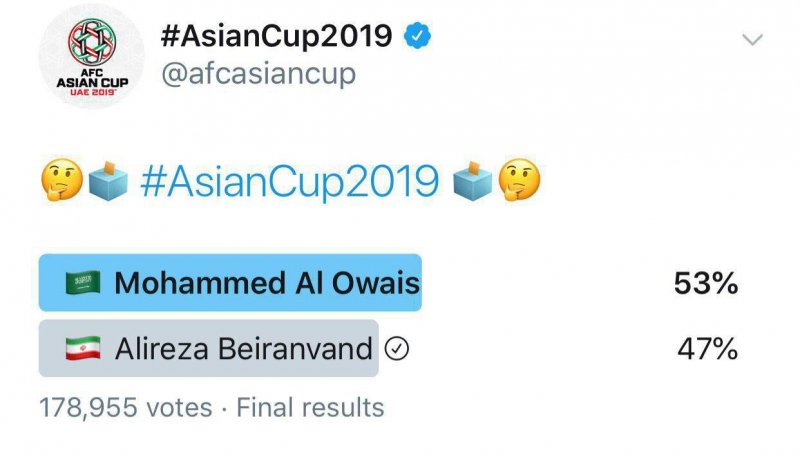
Task: Open the #AsianCup2019 account display name
Action: tap(275, 36)
